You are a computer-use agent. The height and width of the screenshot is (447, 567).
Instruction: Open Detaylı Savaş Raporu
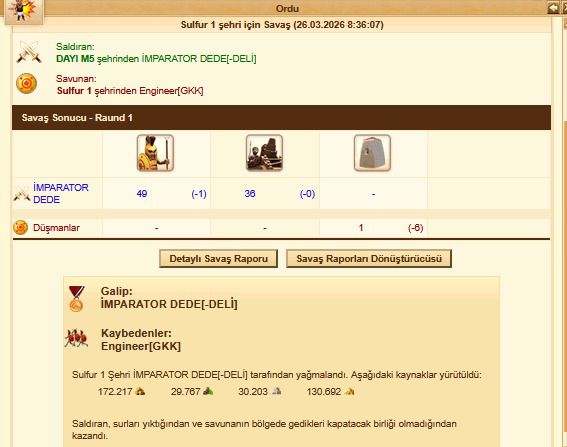coord(218,259)
